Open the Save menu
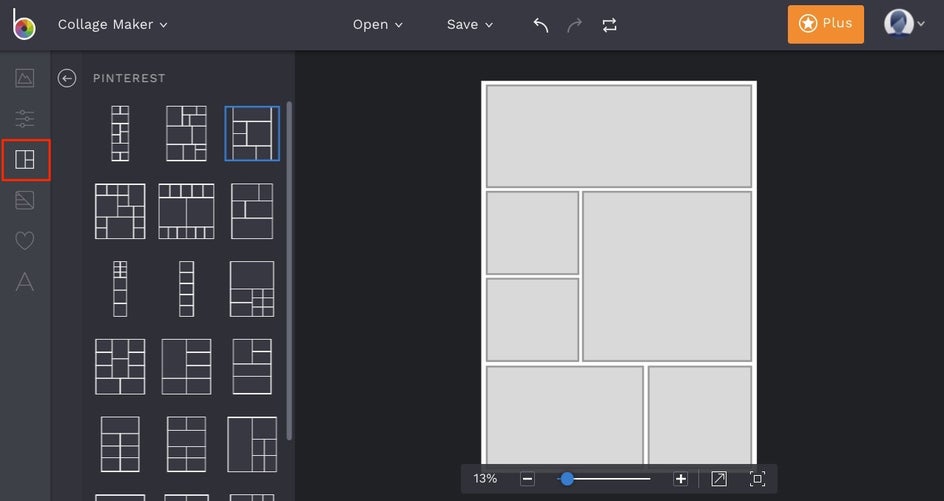The image size is (944, 501). tap(470, 25)
